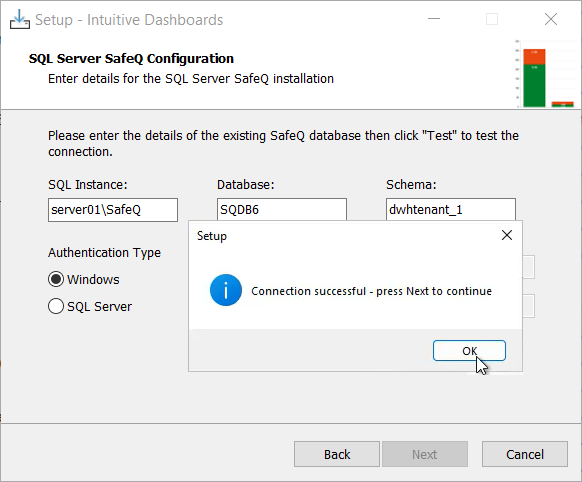The image size is (582, 482).
Task: Close the Intuitive Dashboards setup window
Action: click(x=551, y=19)
